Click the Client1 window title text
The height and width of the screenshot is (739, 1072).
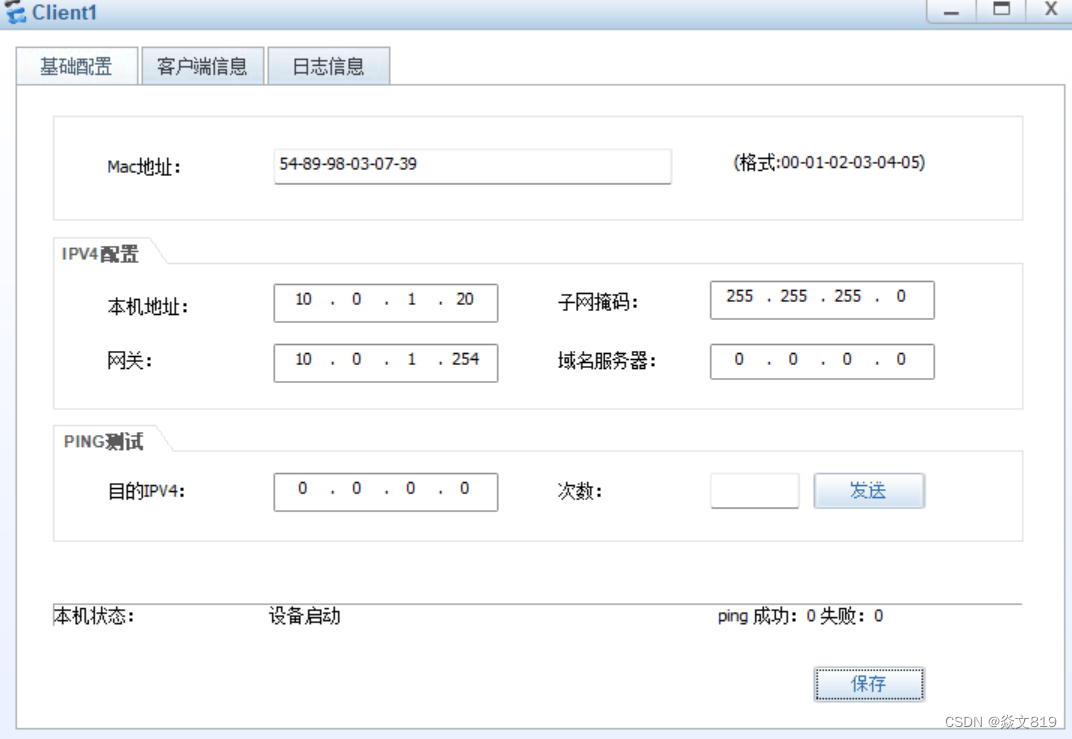(65, 12)
